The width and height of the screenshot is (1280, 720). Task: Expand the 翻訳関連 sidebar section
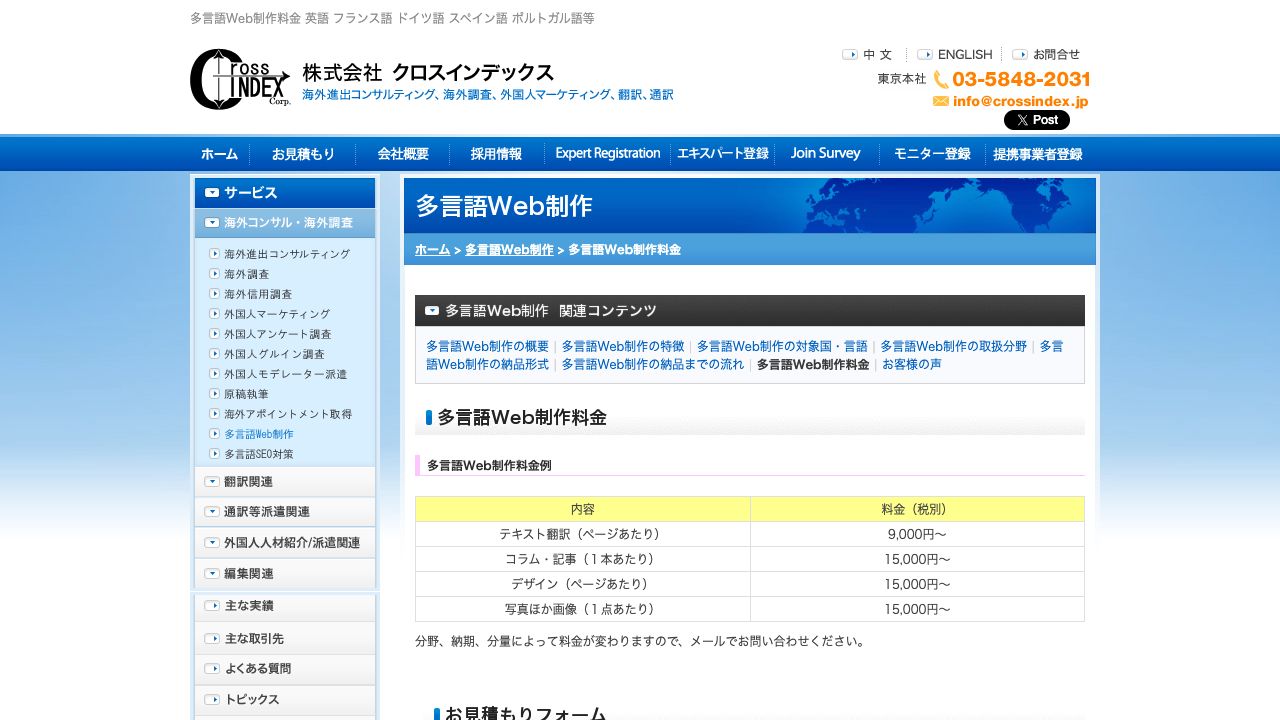tap(285, 481)
